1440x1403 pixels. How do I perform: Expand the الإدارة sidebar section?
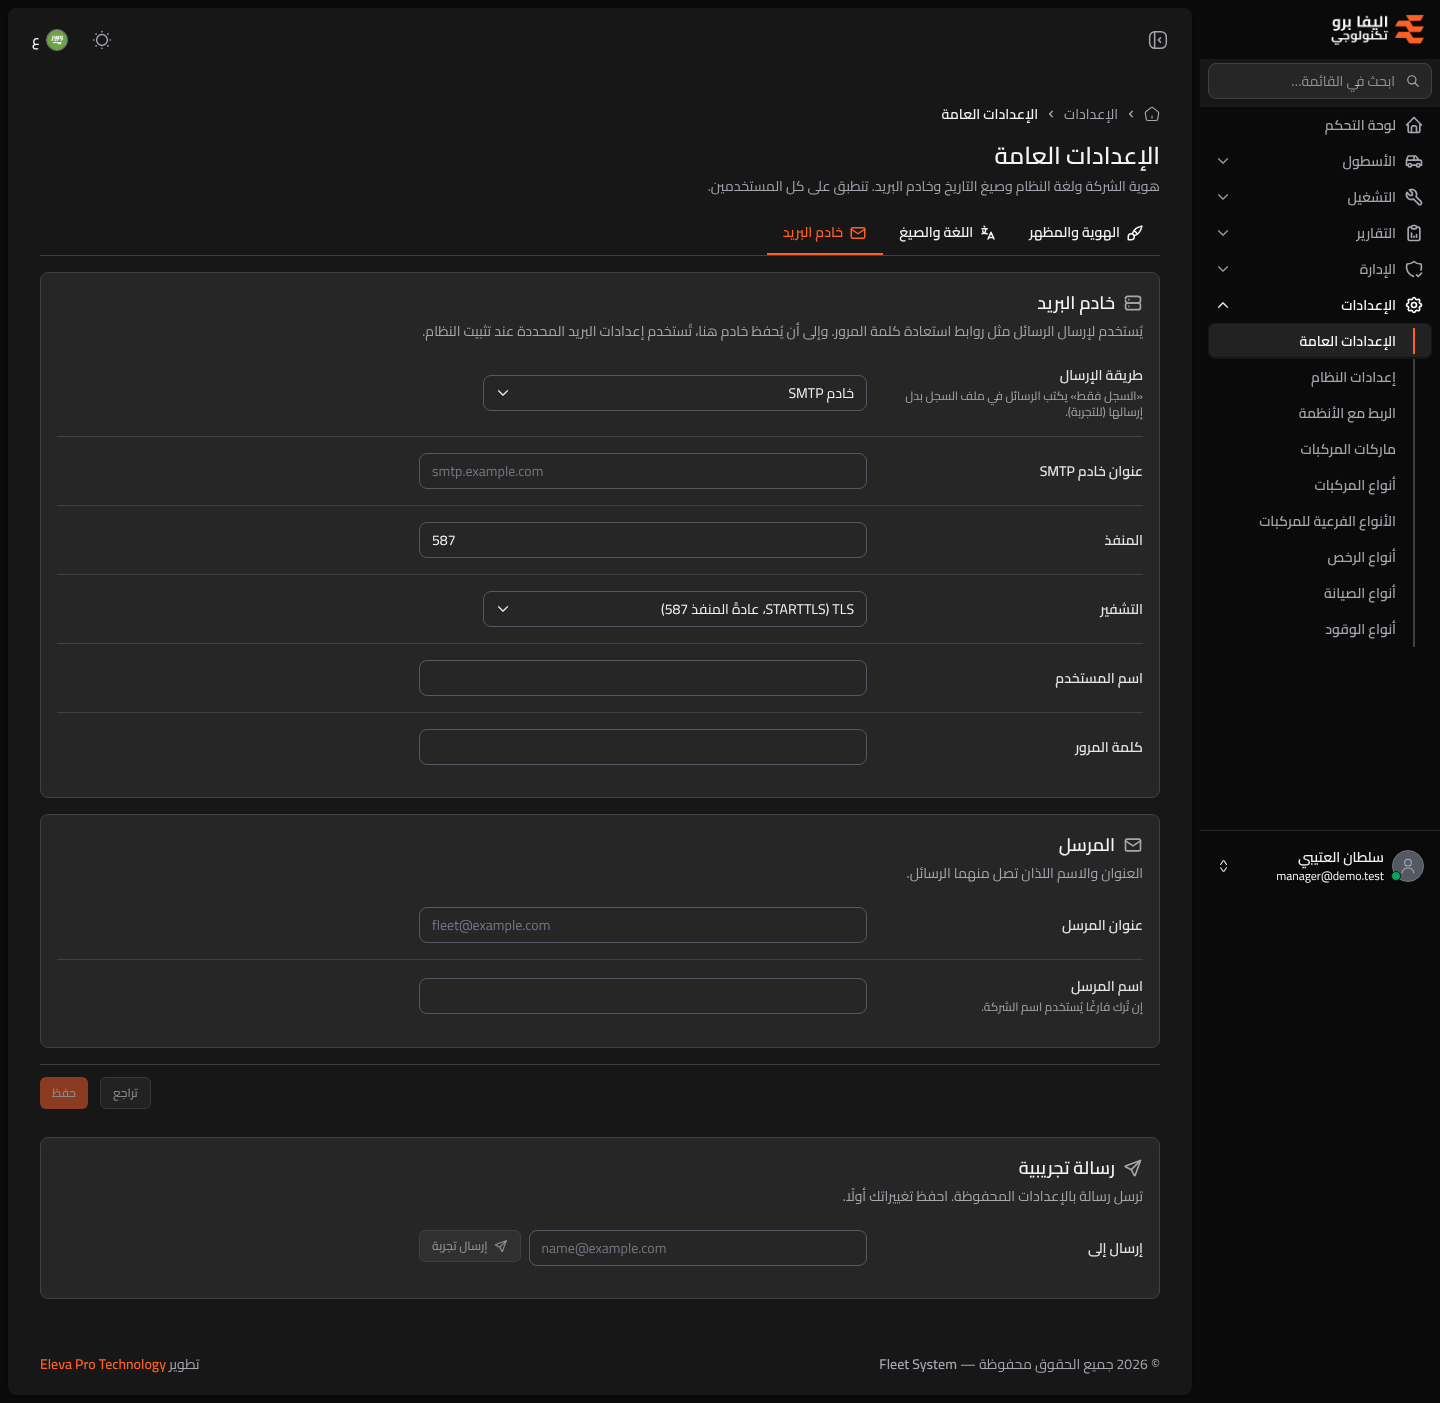coord(1320,269)
